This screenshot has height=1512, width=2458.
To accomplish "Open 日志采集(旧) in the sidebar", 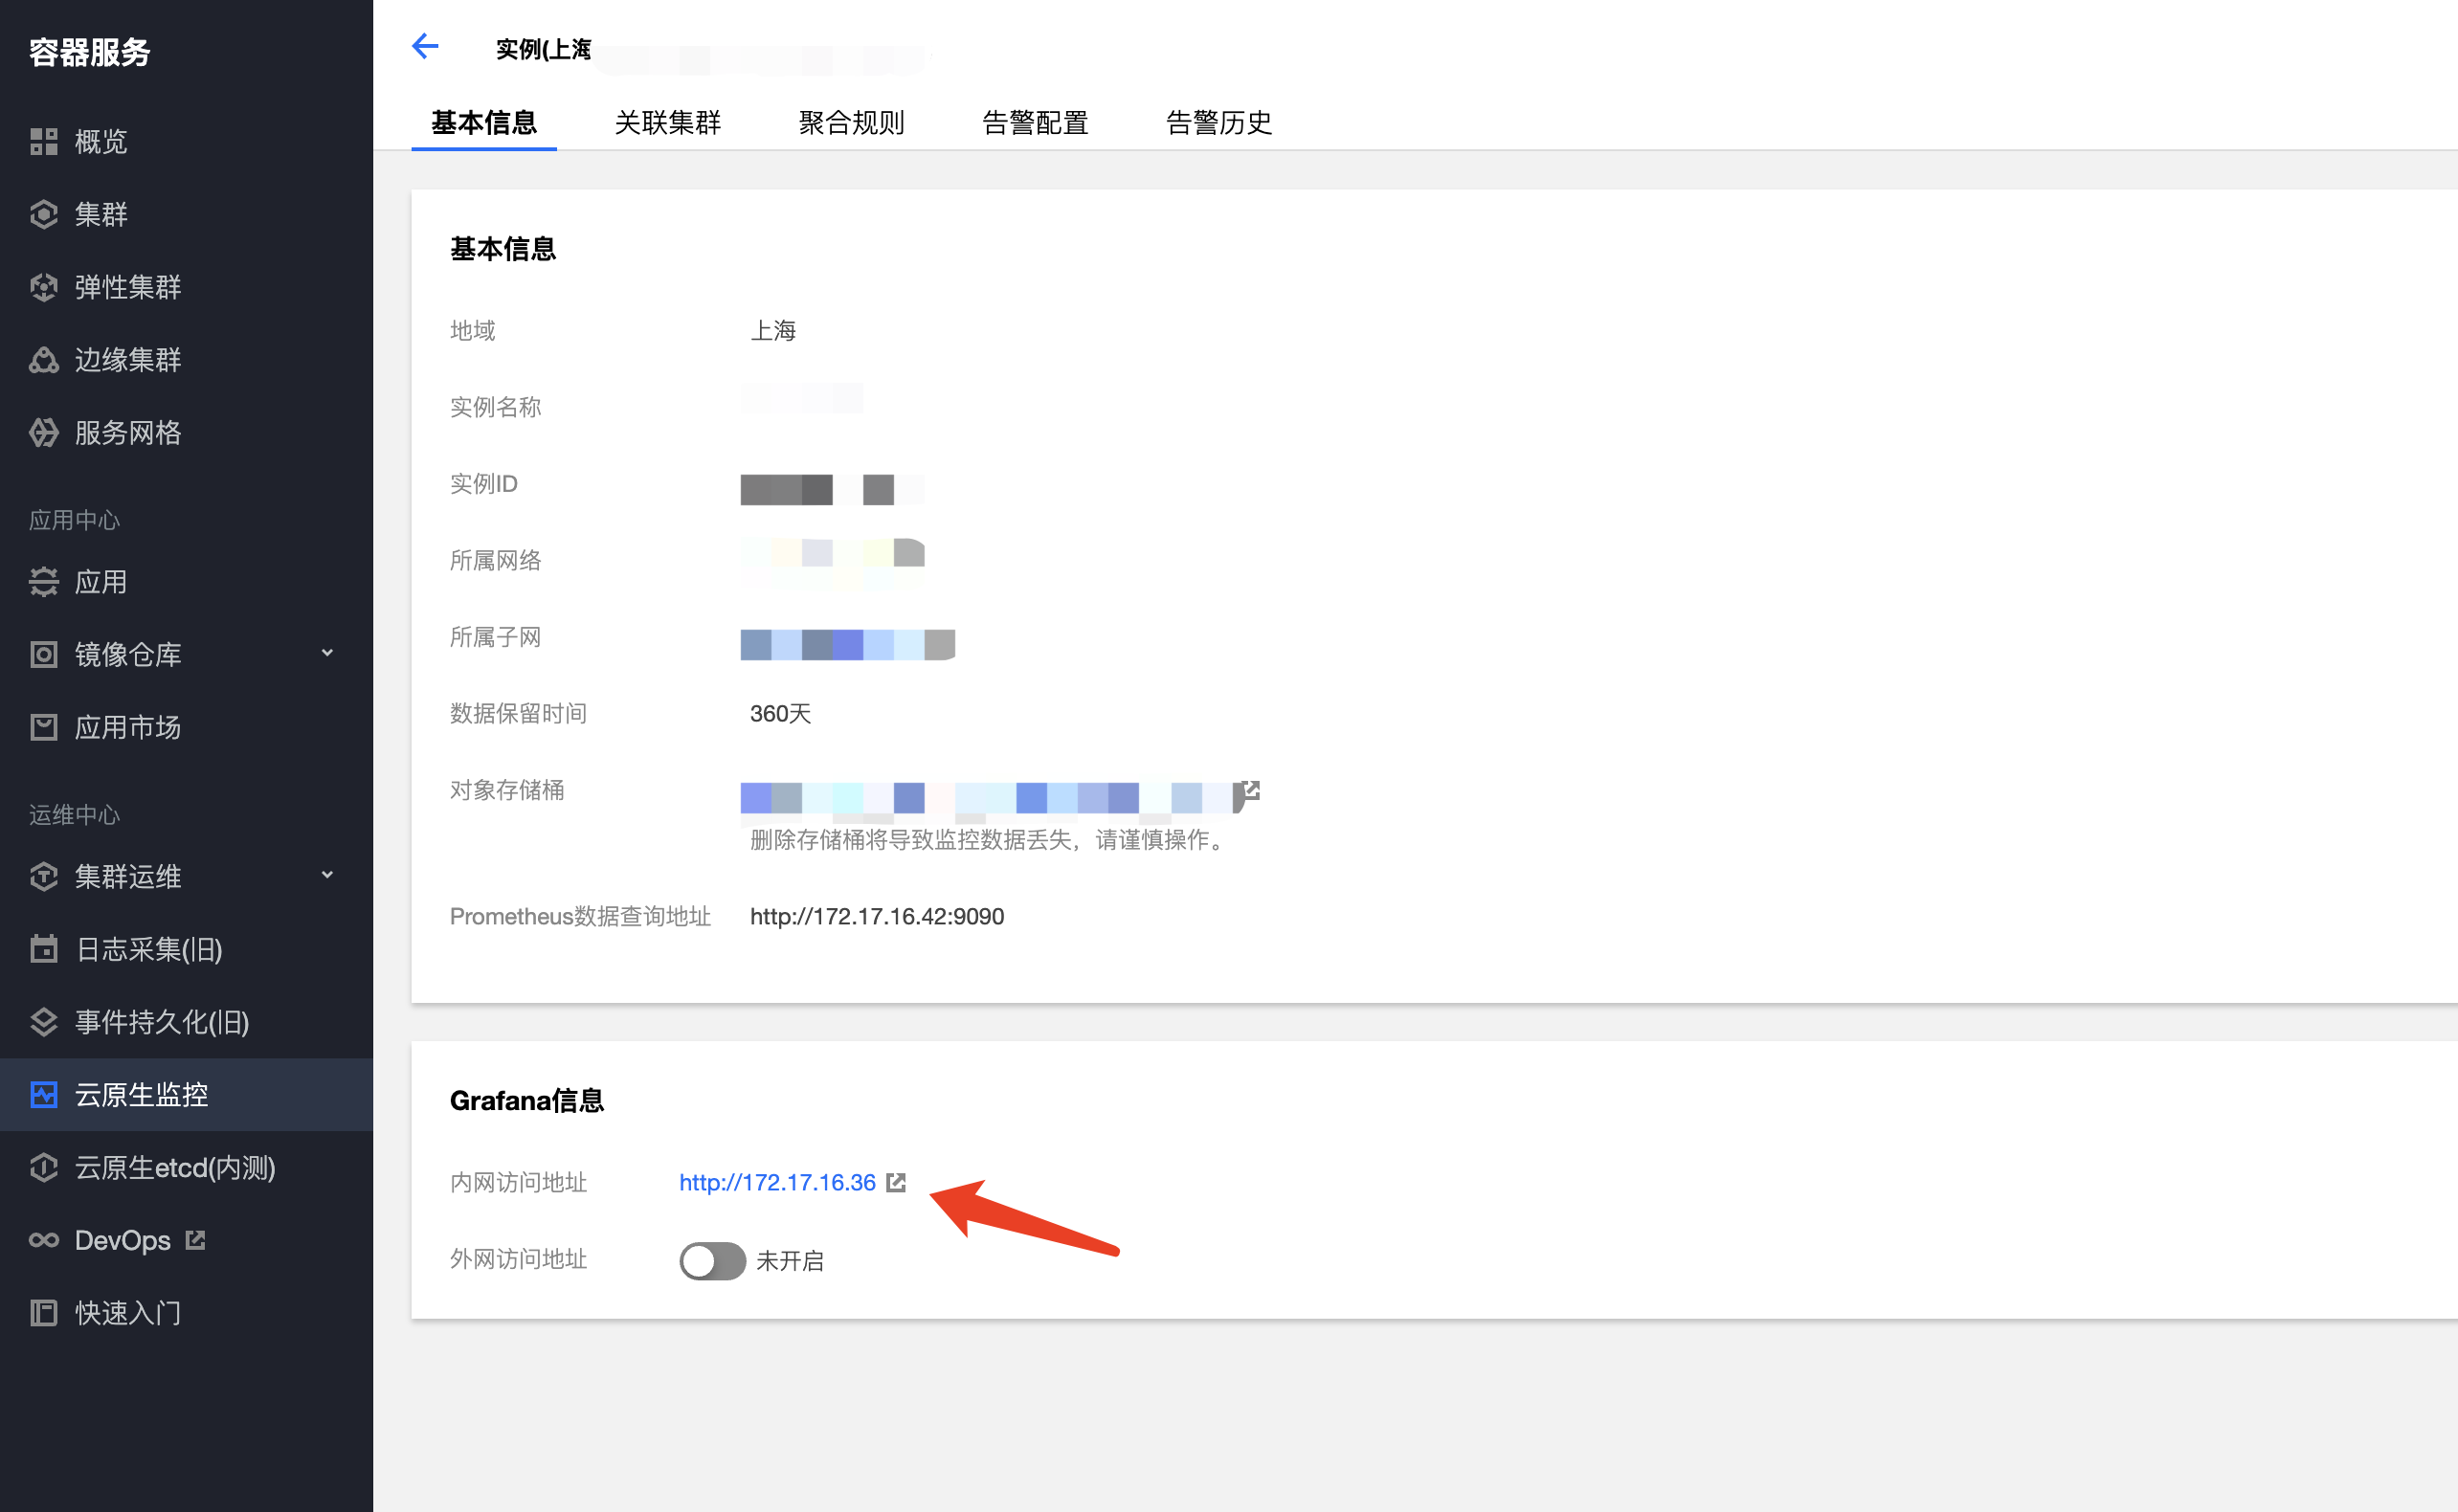I will tap(148, 949).
